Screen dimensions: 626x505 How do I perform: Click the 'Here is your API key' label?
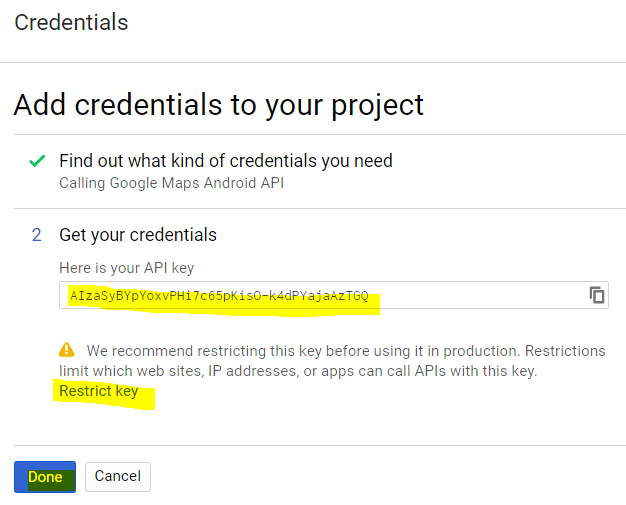(126, 267)
